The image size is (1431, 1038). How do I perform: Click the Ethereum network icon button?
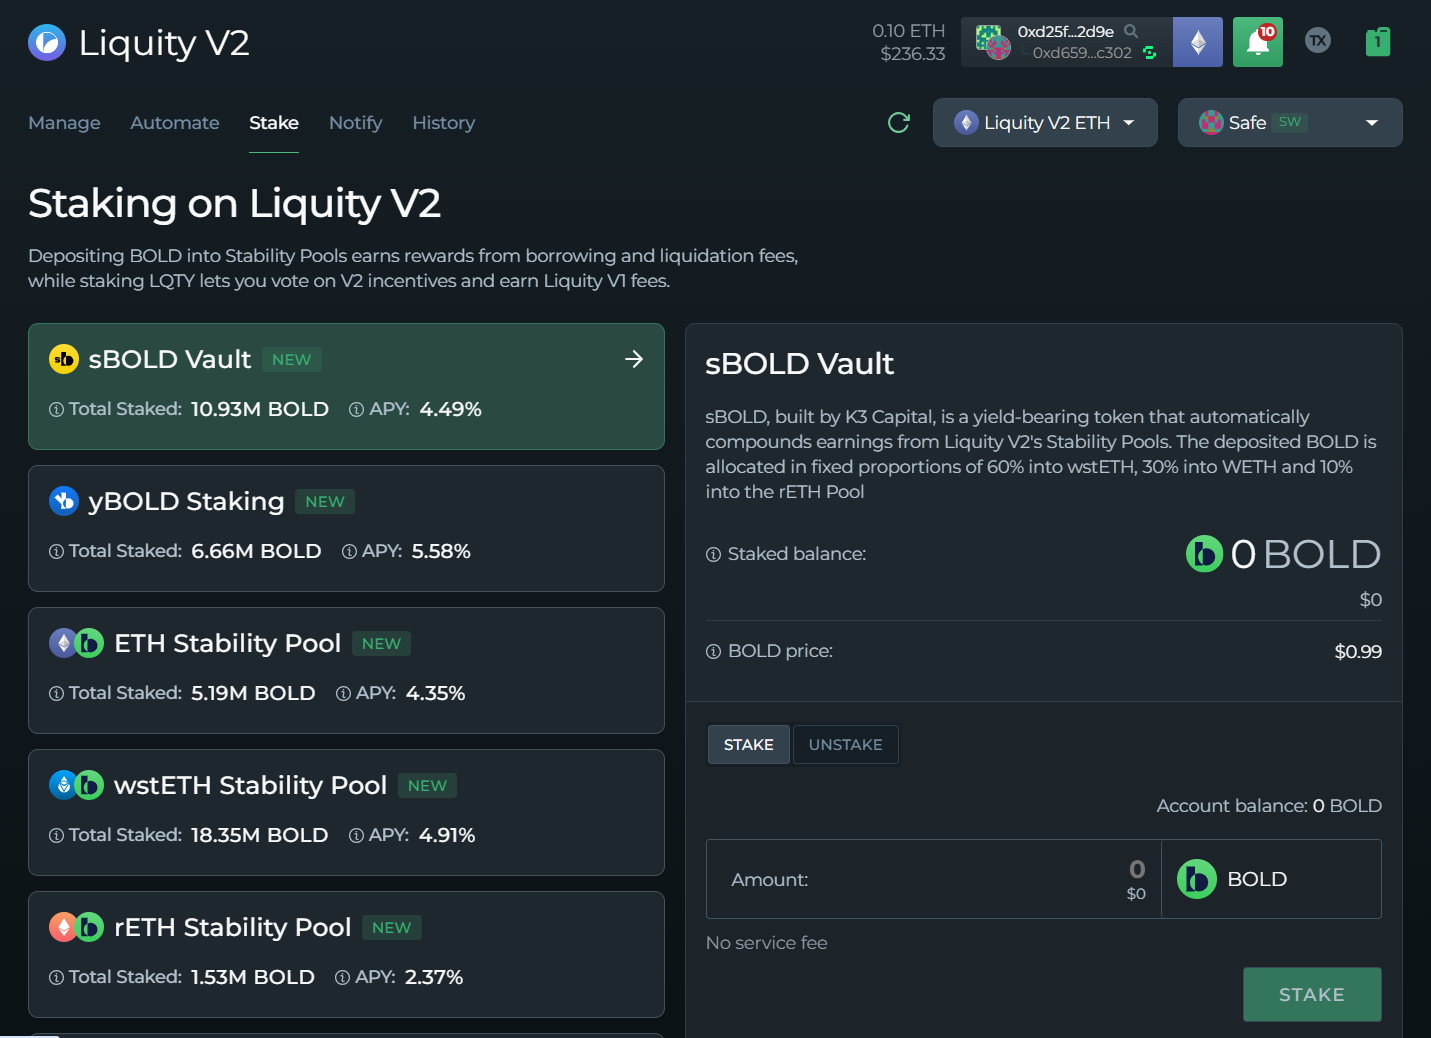(1197, 43)
